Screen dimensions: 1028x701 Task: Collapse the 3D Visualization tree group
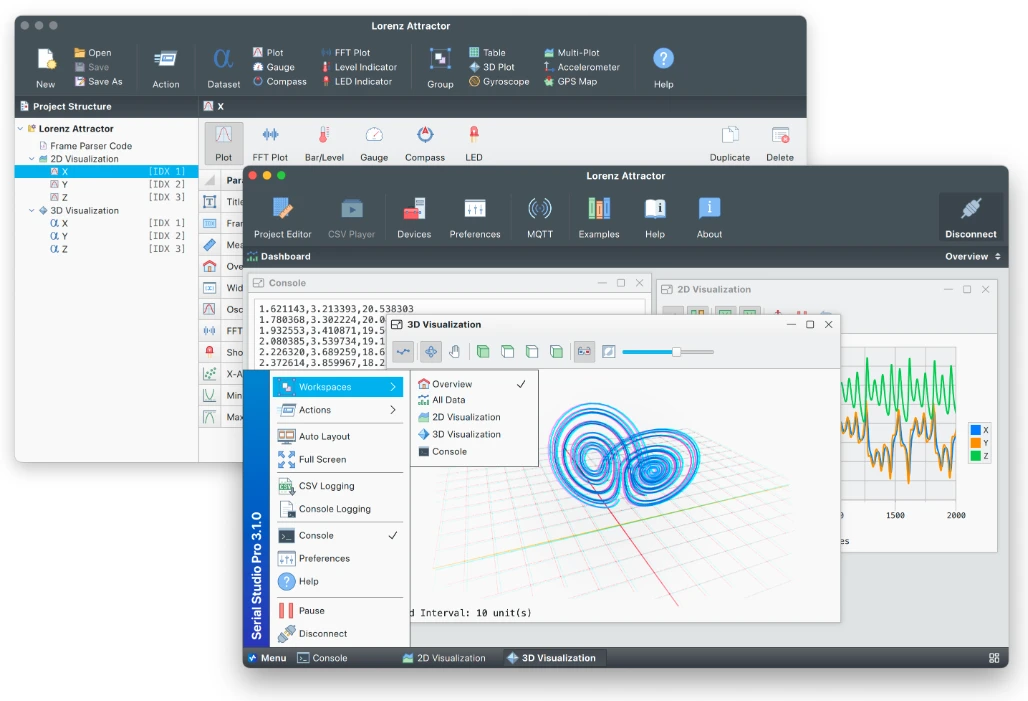(31, 210)
